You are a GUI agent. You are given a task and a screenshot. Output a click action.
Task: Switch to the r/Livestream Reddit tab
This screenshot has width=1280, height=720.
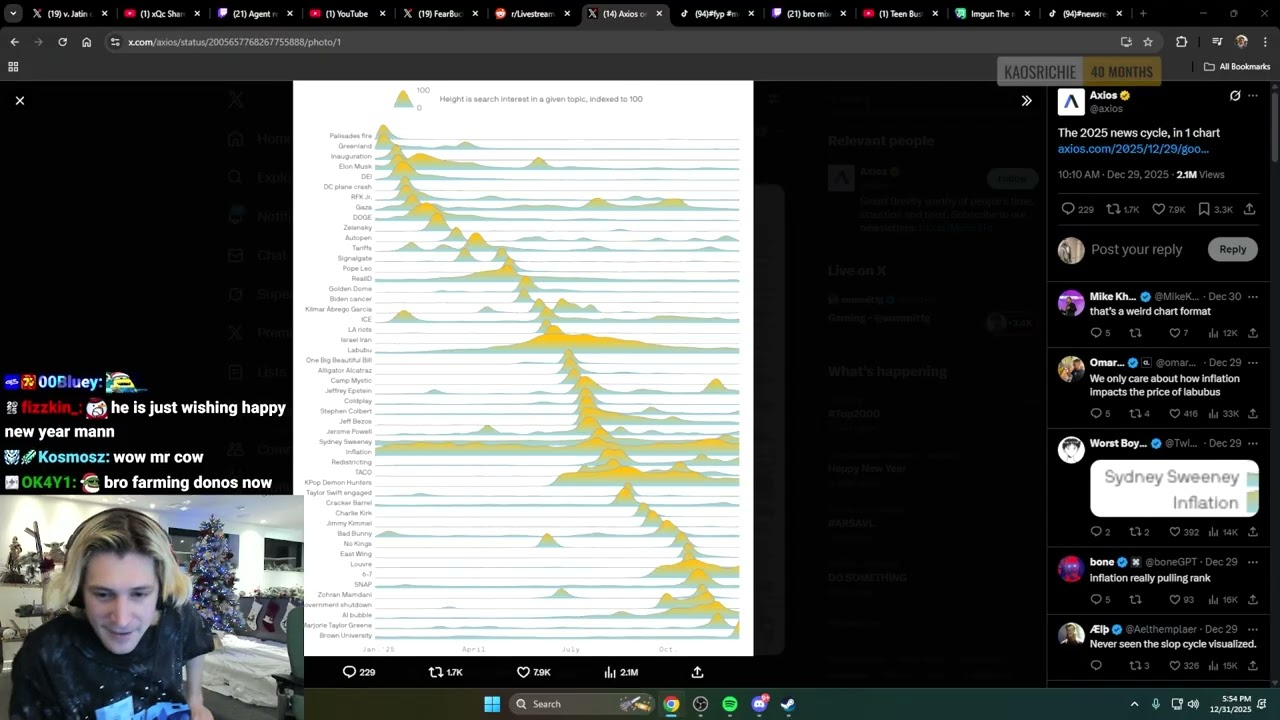coord(535,14)
